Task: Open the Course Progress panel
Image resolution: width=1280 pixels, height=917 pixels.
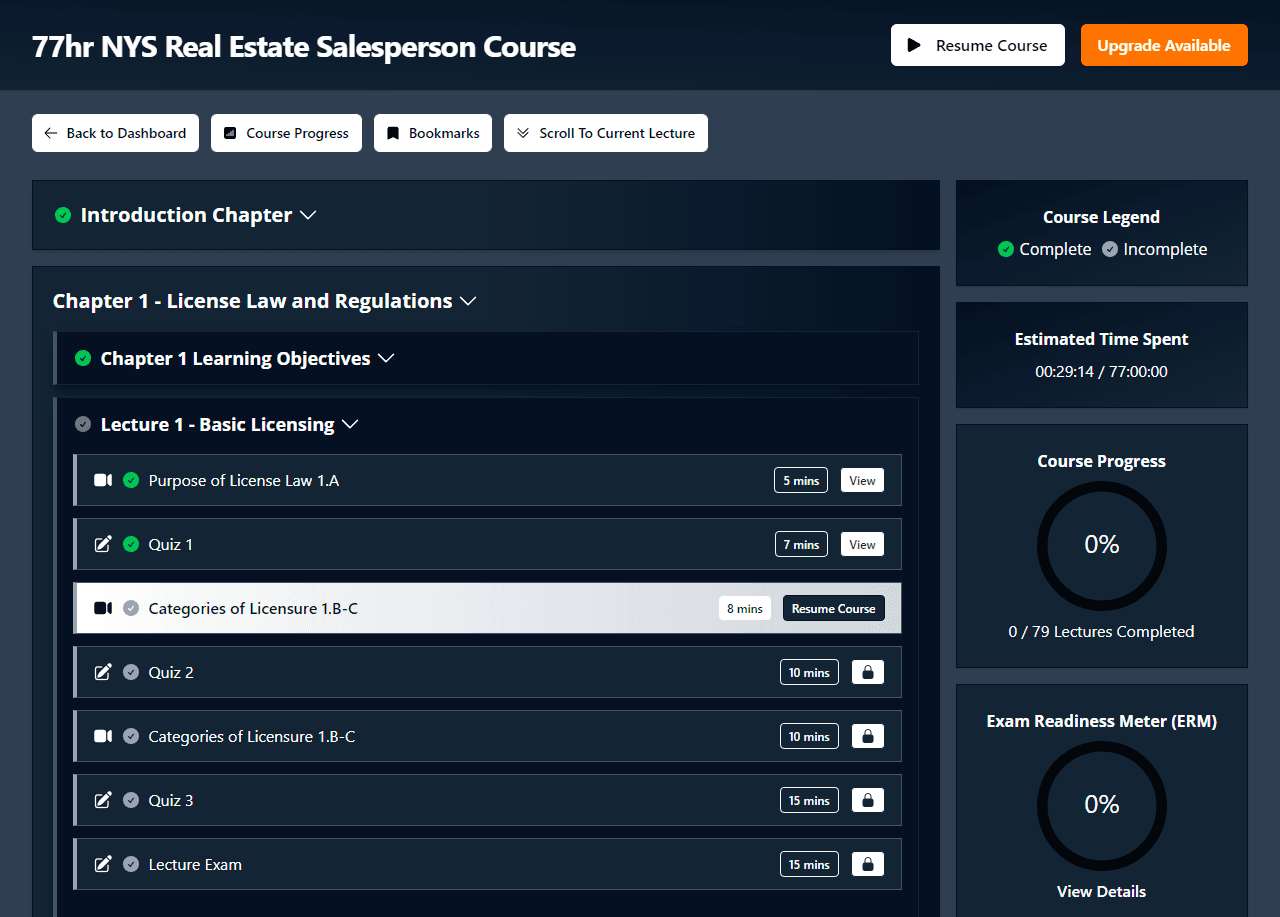Action: [x=286, y=132]
